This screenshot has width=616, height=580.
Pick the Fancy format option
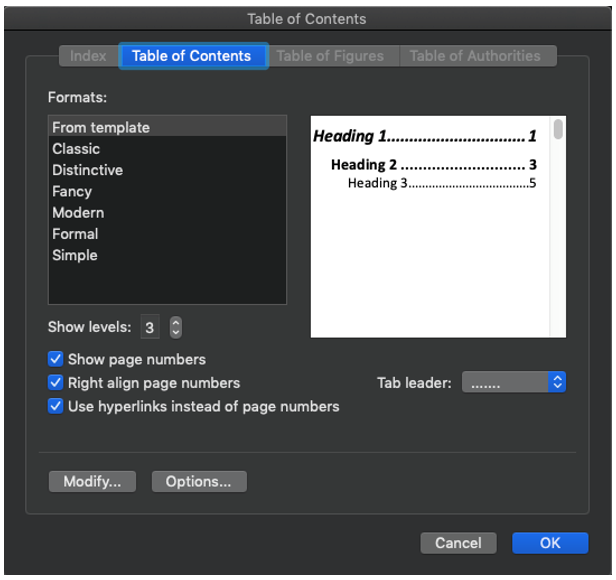(72, 191)
